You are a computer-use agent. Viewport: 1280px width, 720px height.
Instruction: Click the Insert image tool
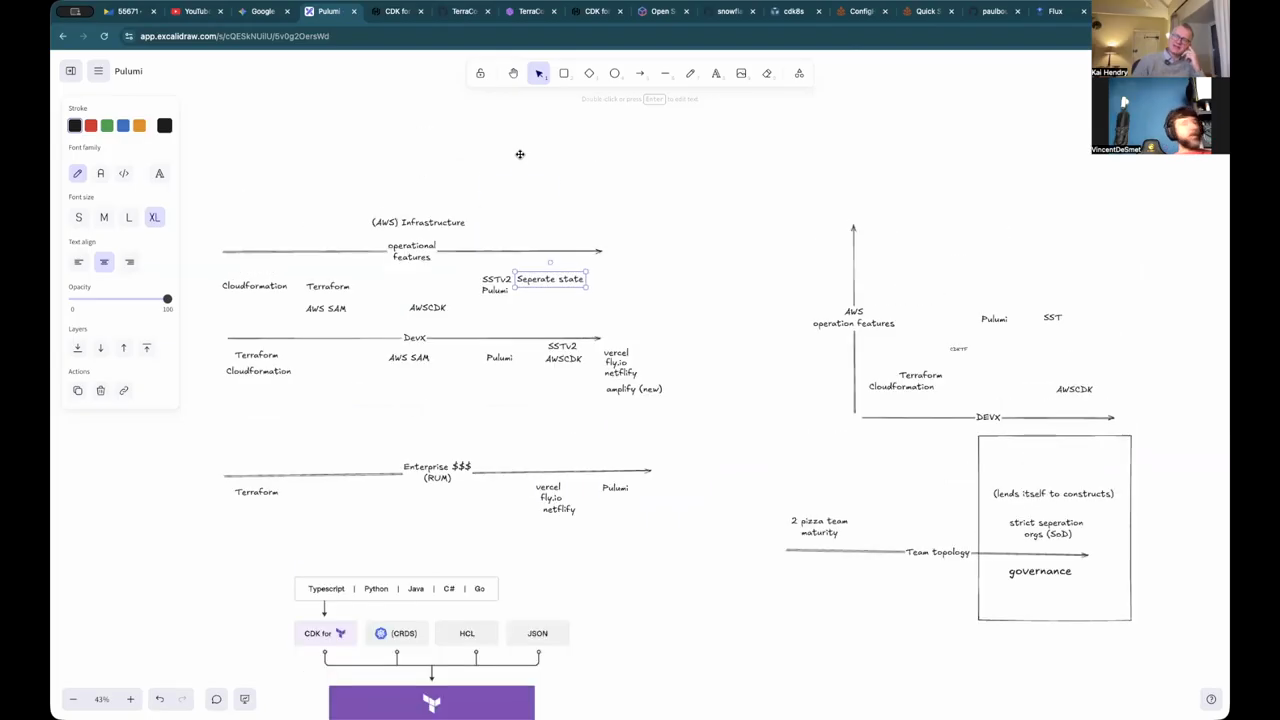coord(741,73)
